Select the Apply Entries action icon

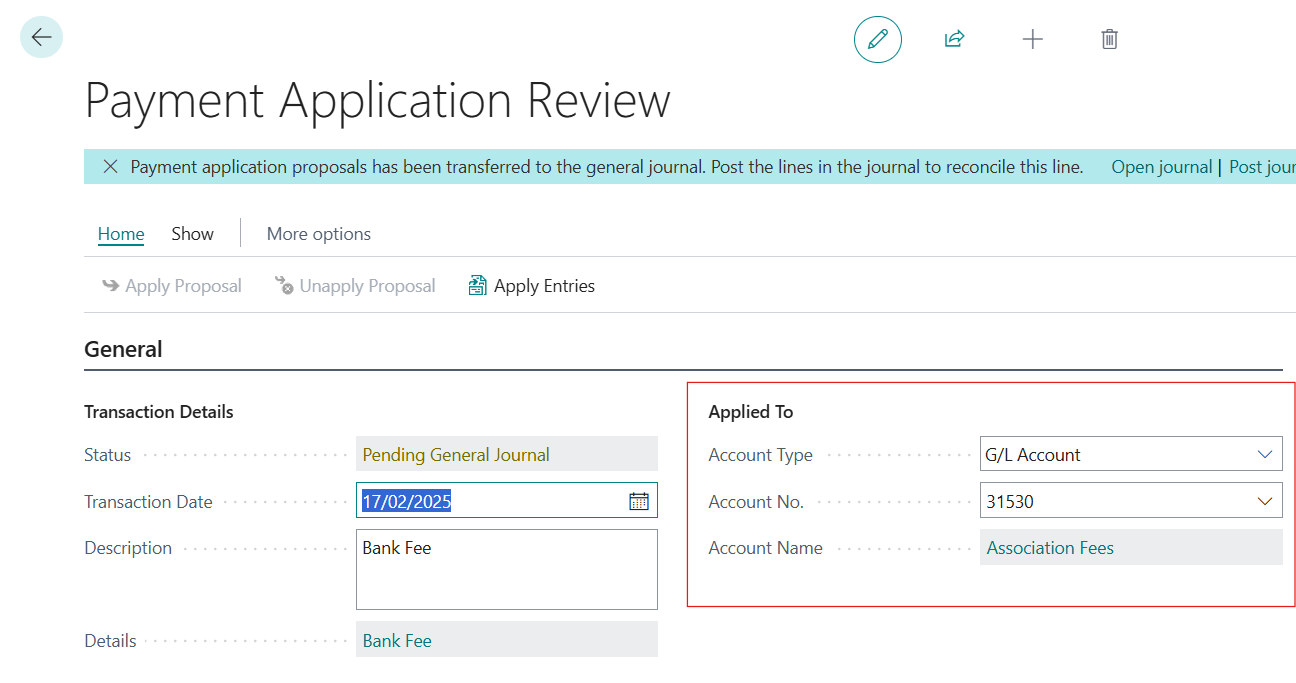pos(476,285)
